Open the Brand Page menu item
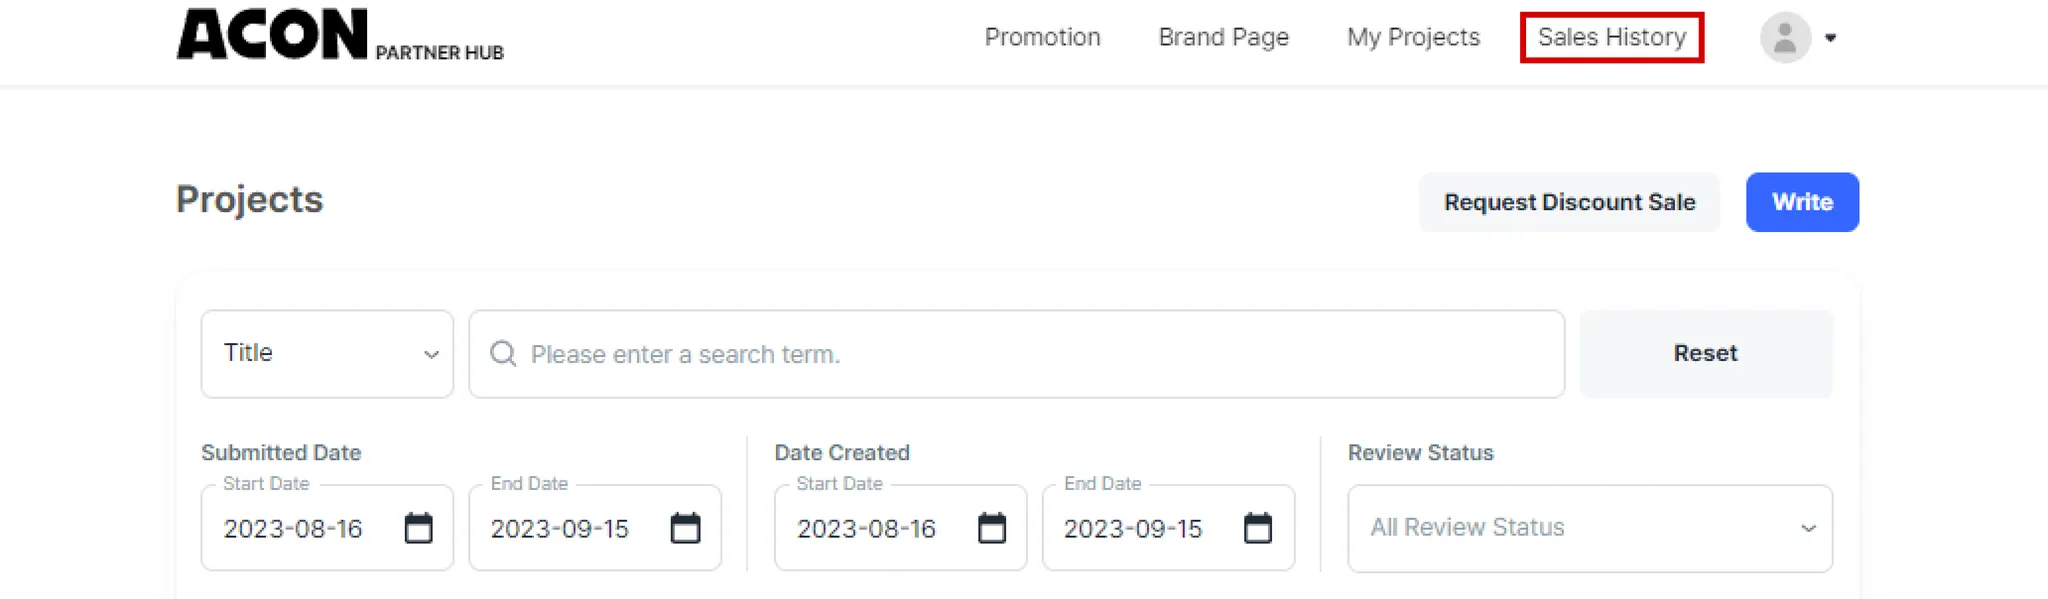 1223,37
